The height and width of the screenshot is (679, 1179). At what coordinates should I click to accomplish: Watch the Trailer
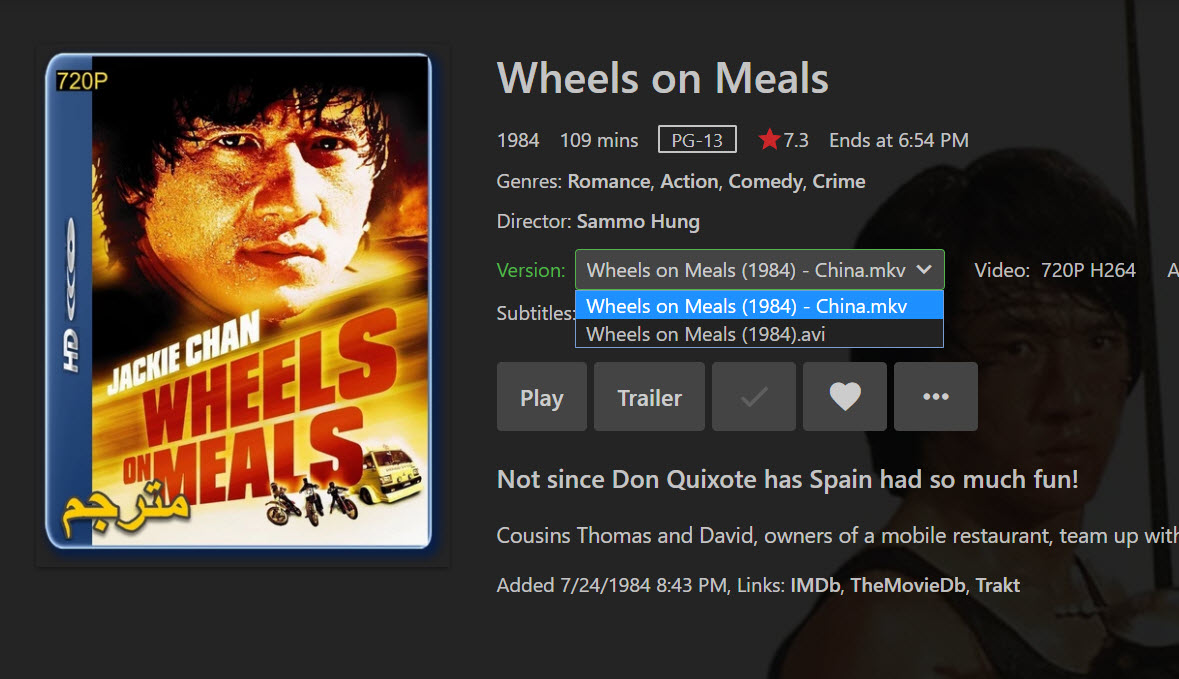point(649,397)
